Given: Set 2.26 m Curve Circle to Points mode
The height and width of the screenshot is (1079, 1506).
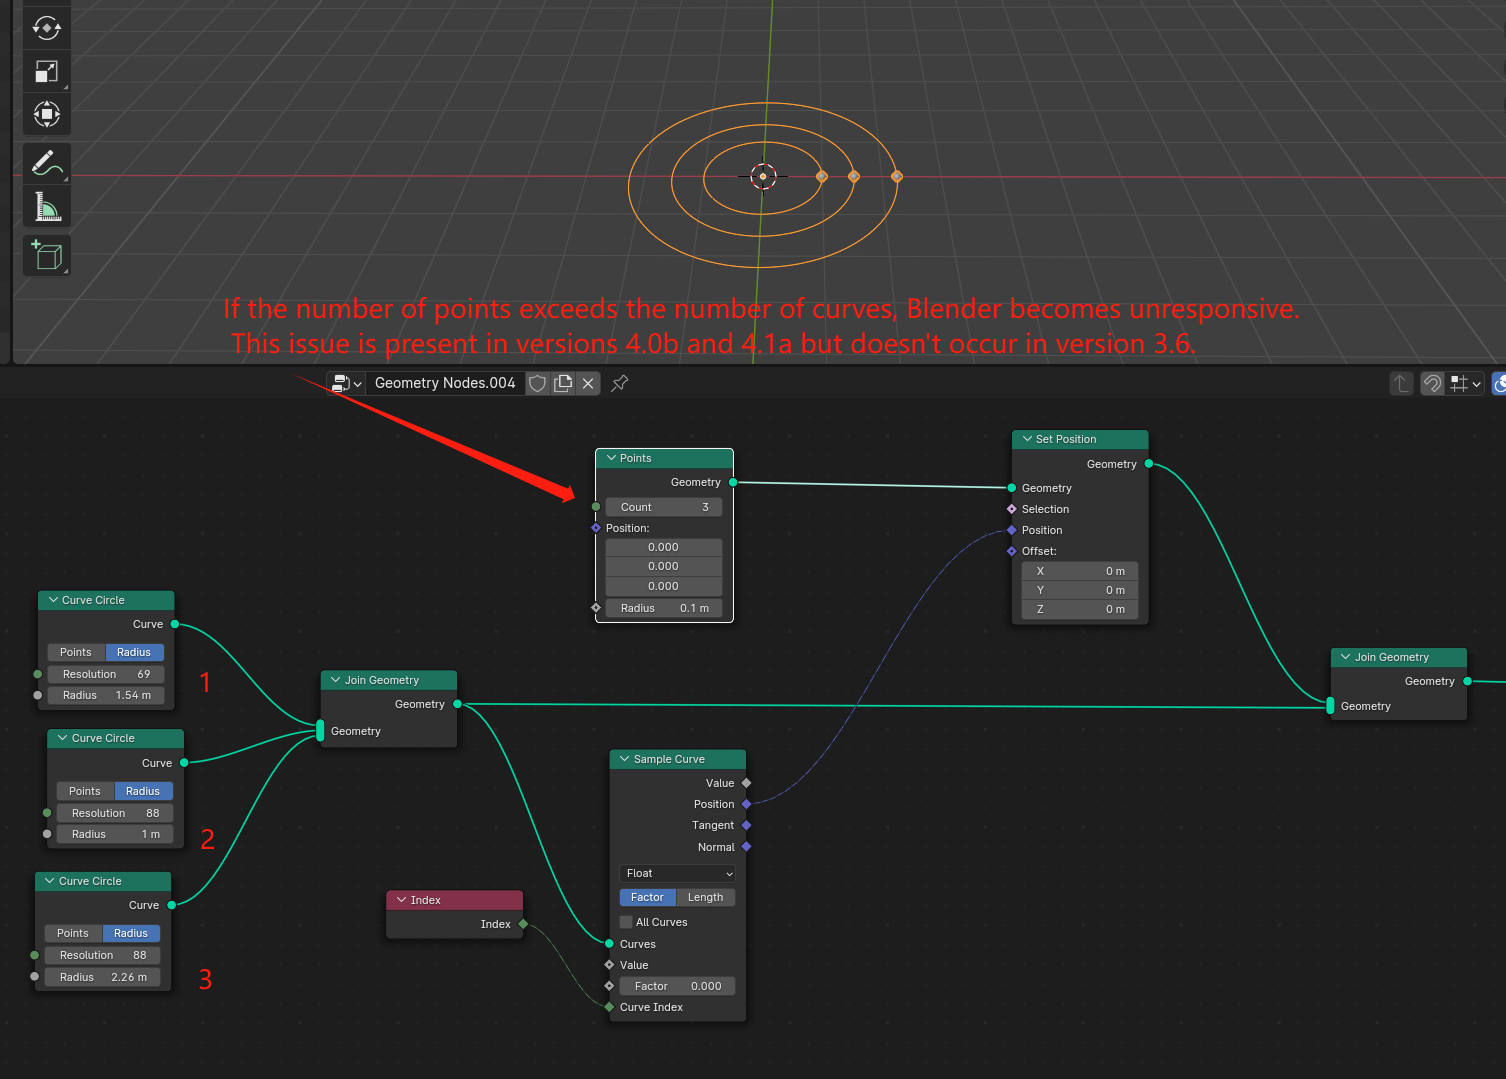Looking at the screenshot, I should (73, 933).
